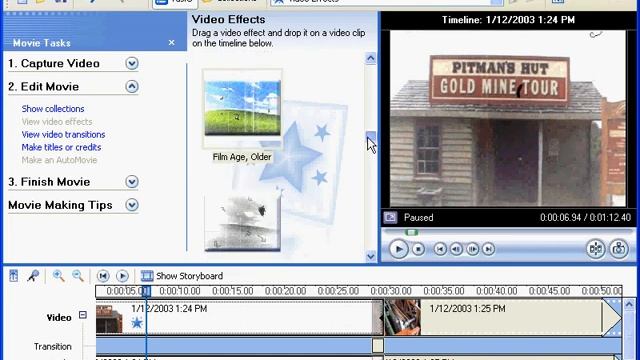Image resolution: width=640 pixels, height=360 pixels.
Task: Click the star effect icon on first clip
Action: 137,323
